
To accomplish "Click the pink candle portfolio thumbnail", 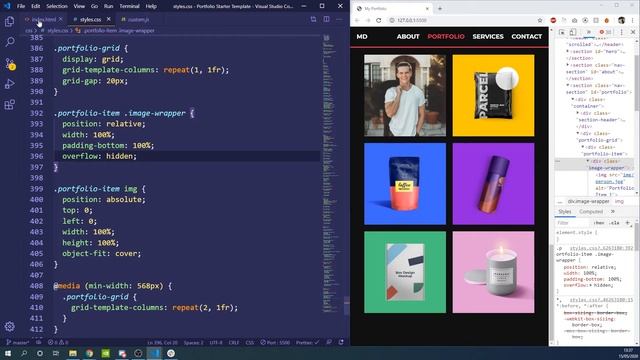I will click(493, 272).
